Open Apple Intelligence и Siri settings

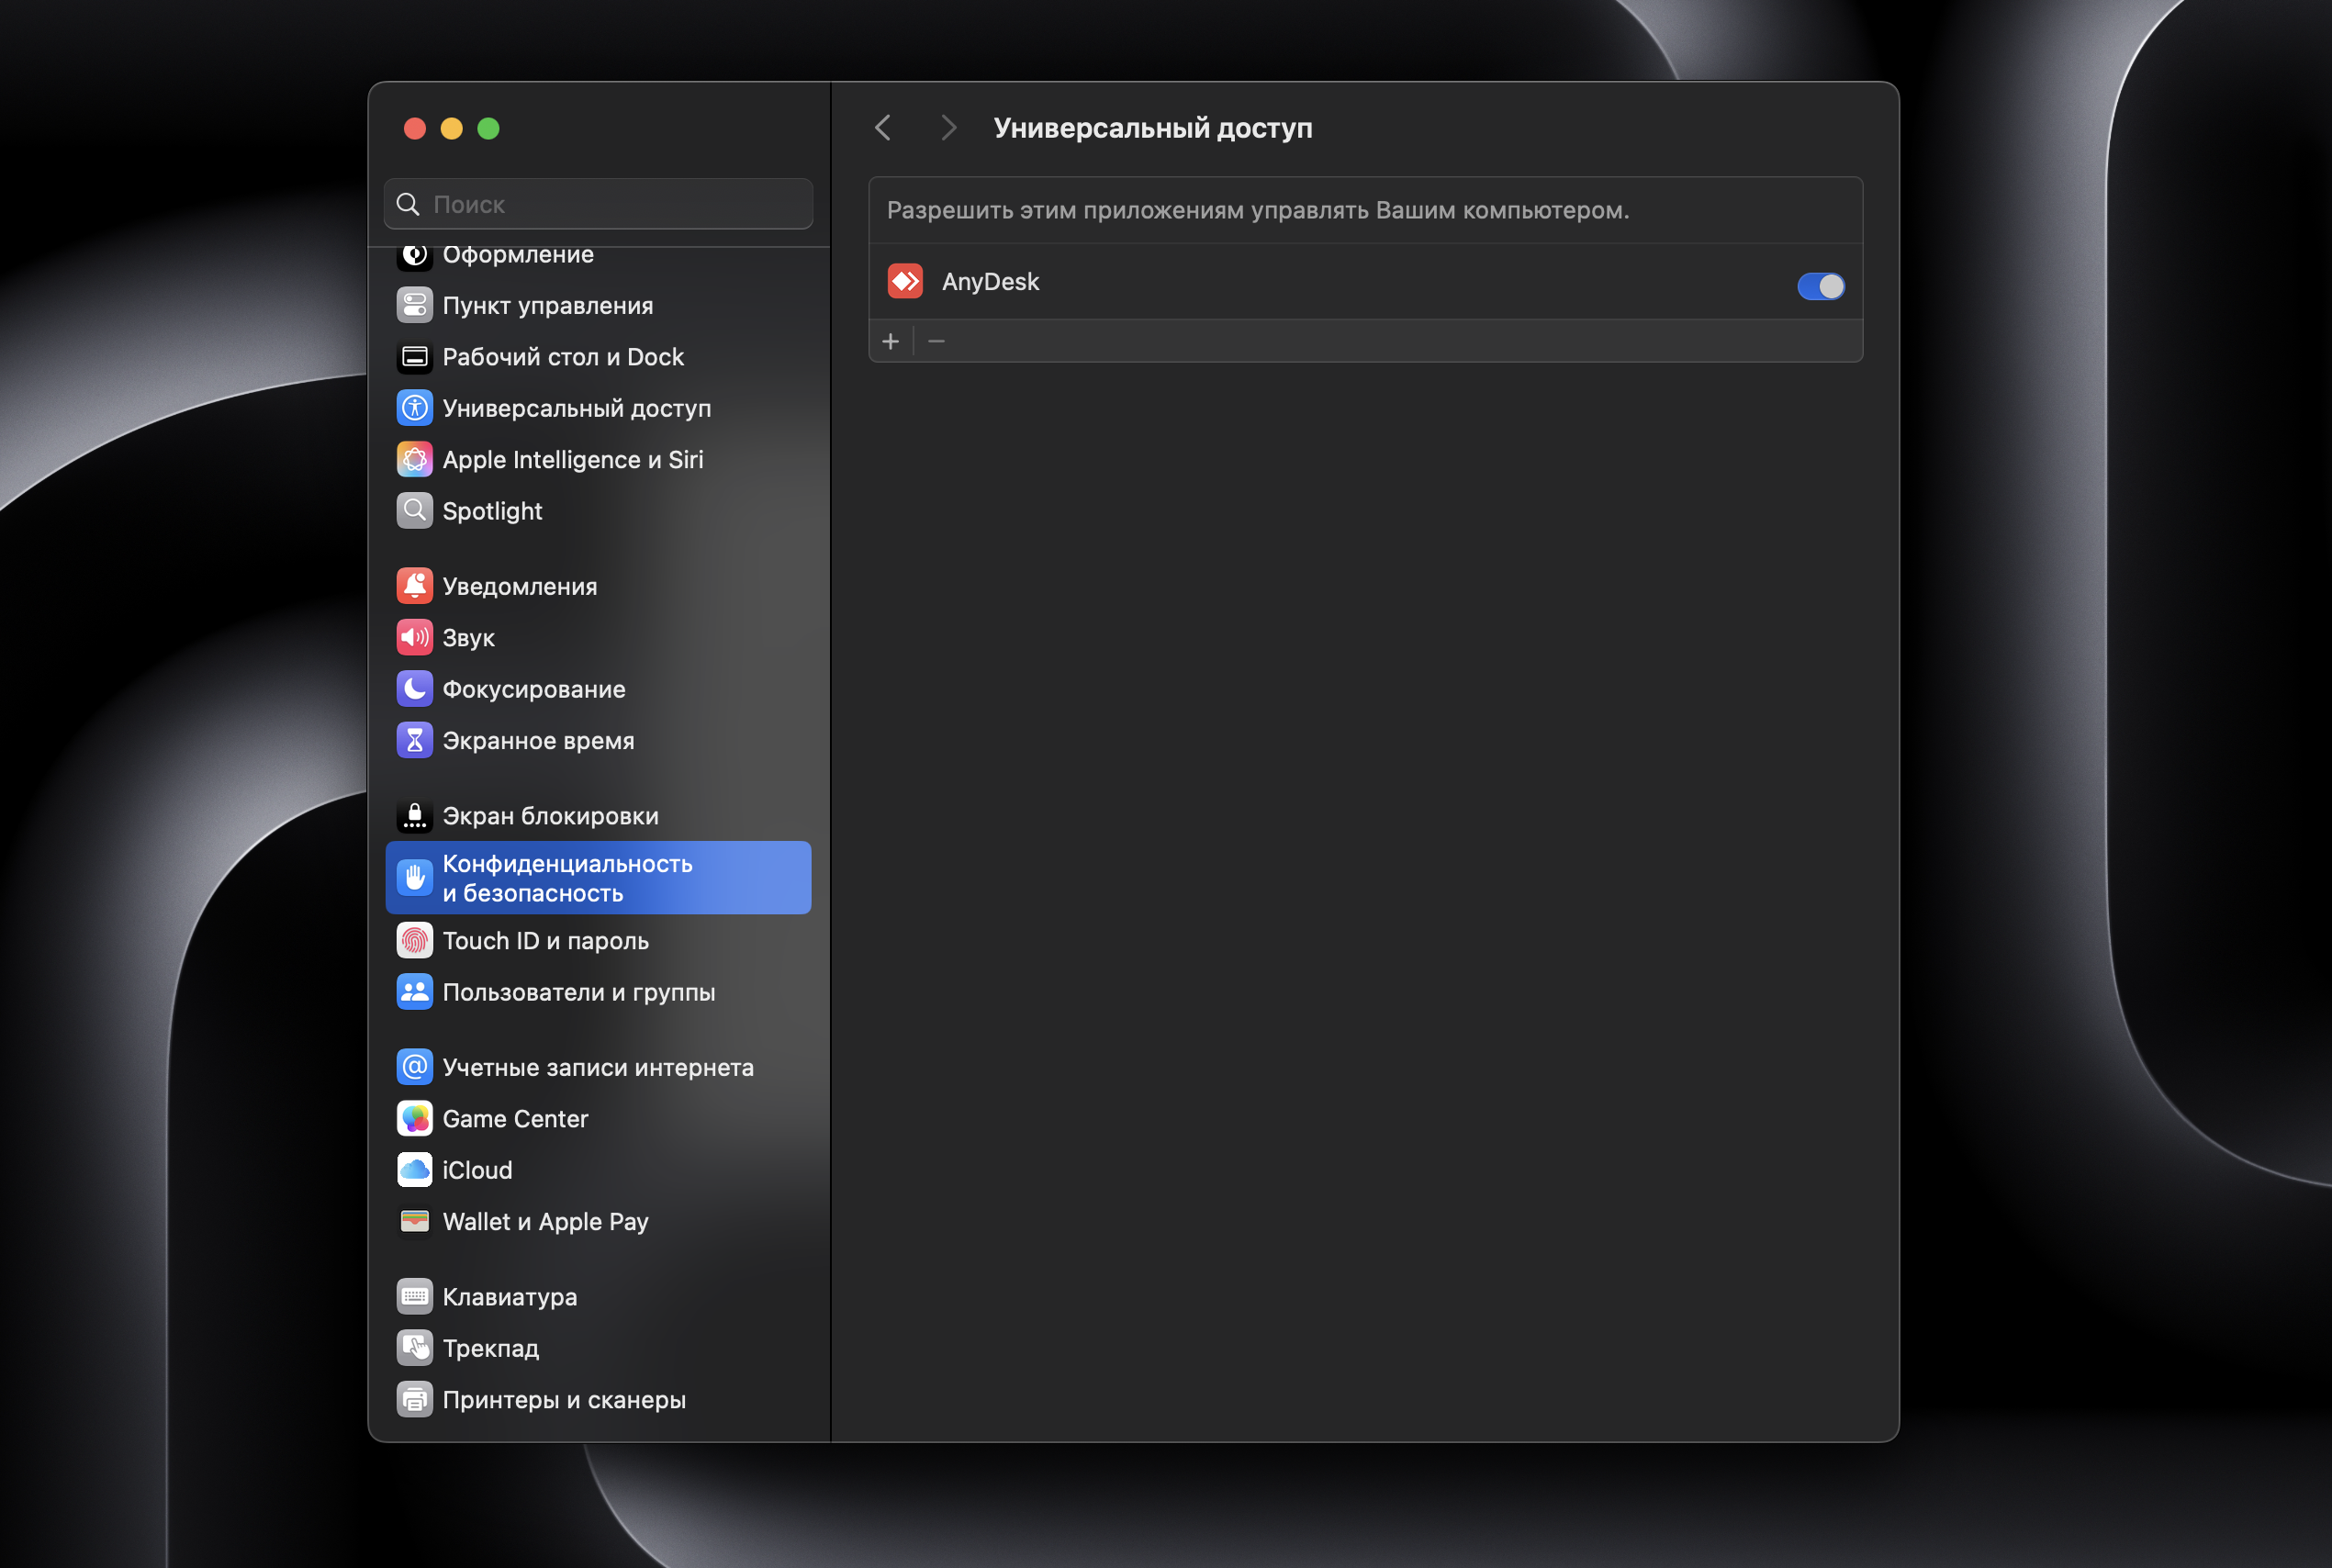(x=598, y=459)
